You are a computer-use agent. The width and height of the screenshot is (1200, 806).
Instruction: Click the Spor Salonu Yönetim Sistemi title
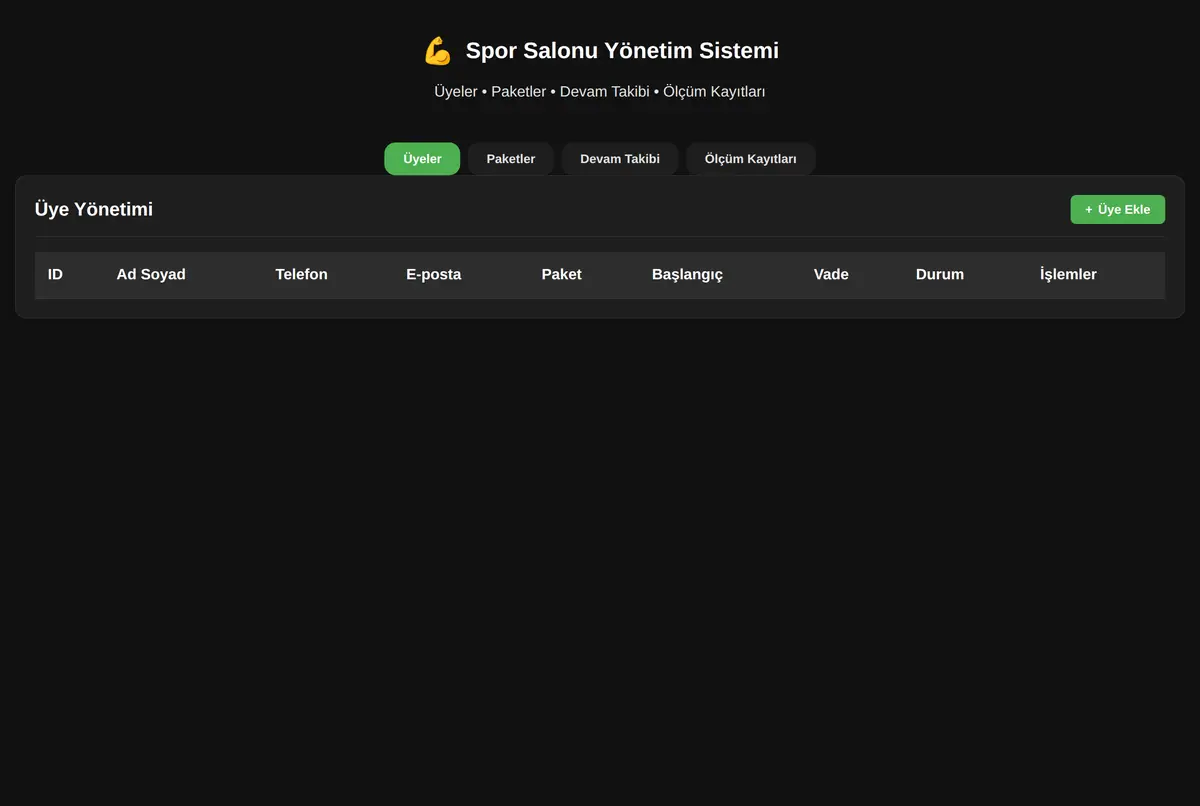tap(622, 51)
